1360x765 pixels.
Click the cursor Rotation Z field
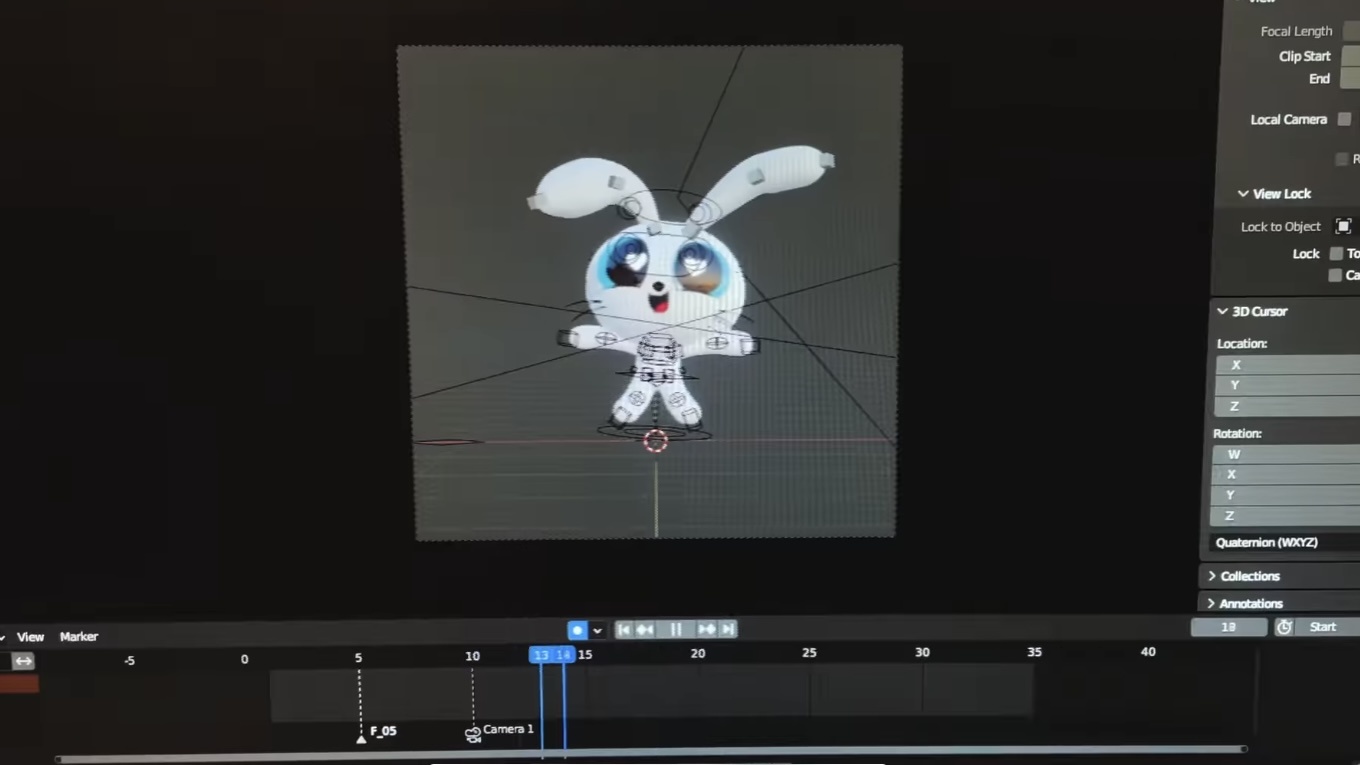[1287, 516]
